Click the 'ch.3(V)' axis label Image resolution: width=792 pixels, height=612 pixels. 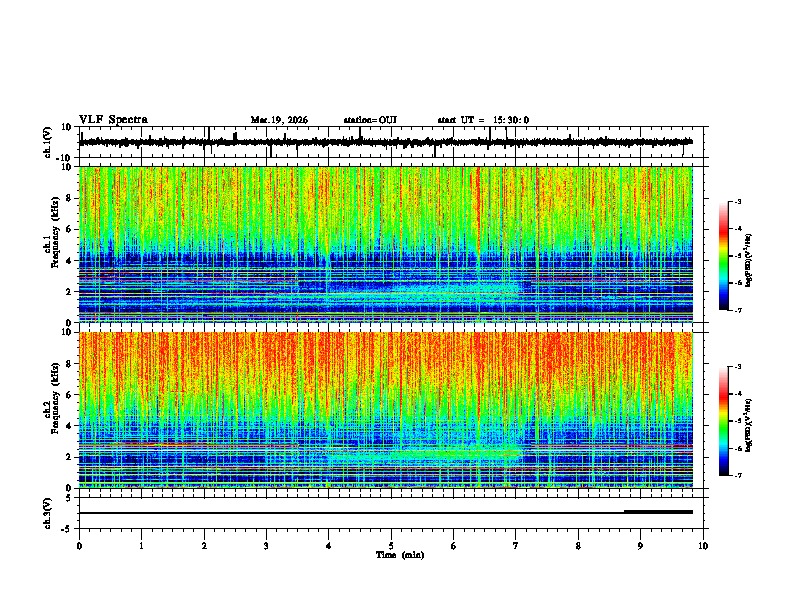(48, 513)
